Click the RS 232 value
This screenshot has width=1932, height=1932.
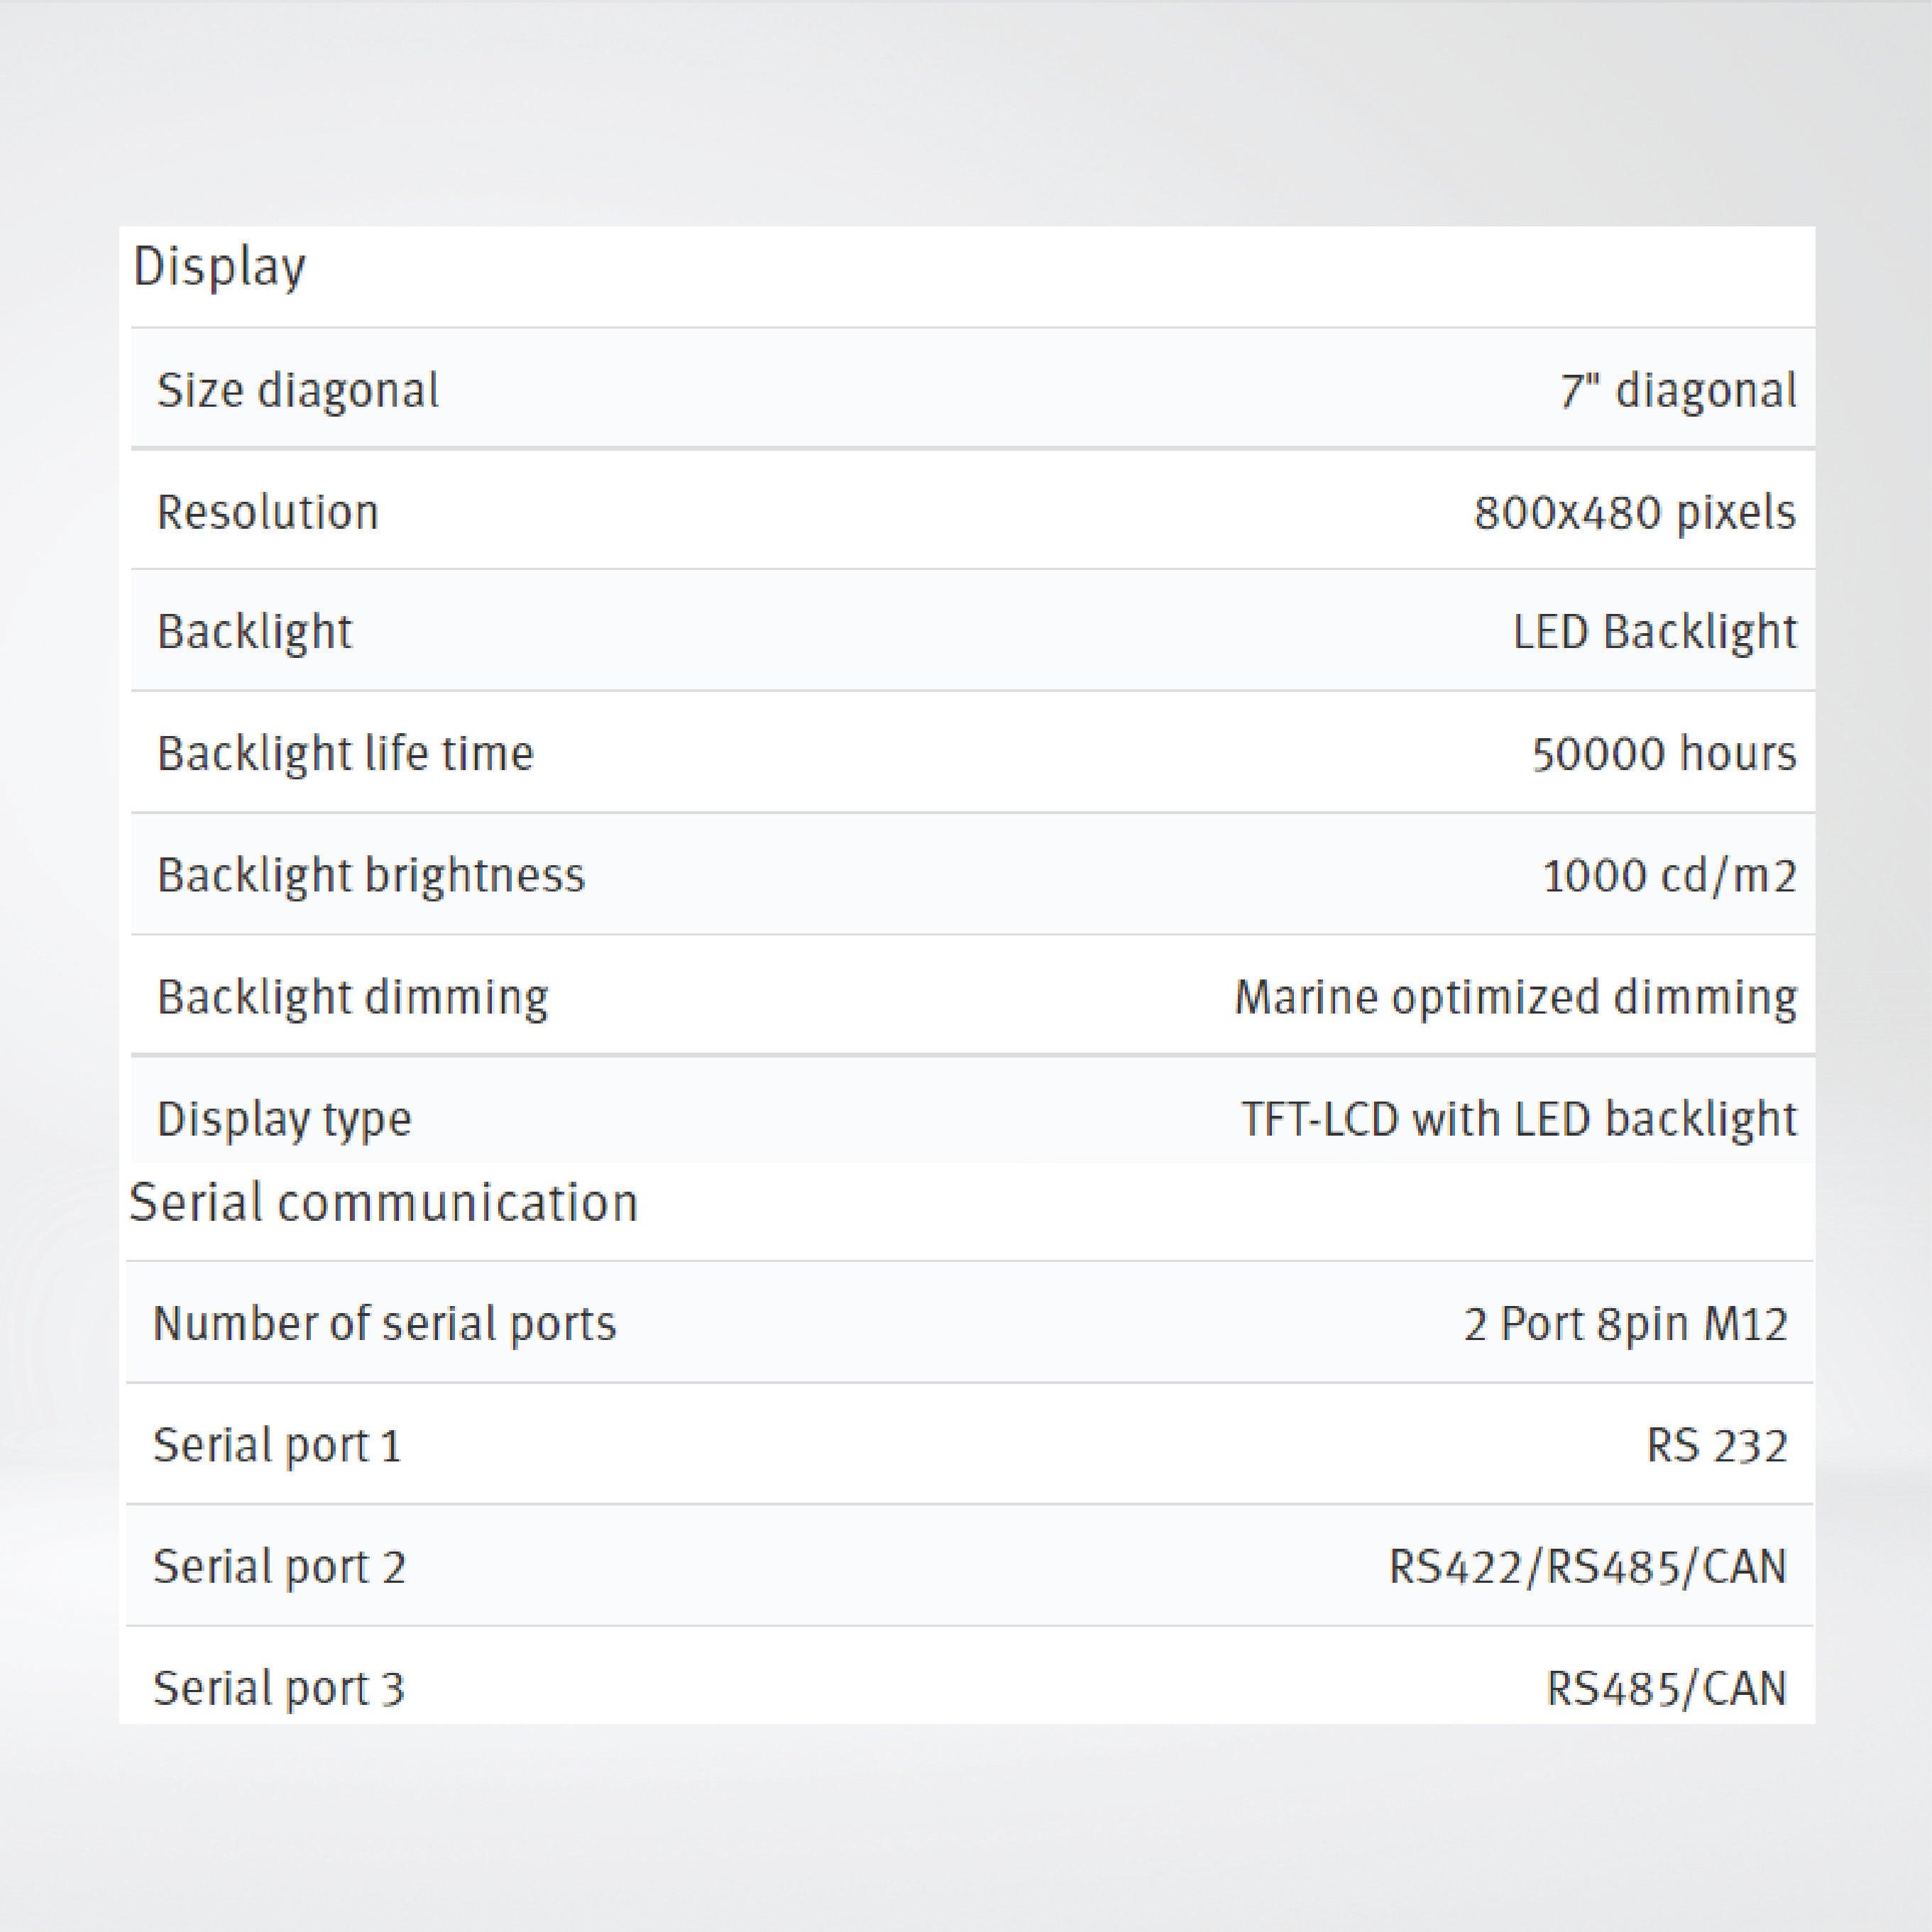1716,1446
